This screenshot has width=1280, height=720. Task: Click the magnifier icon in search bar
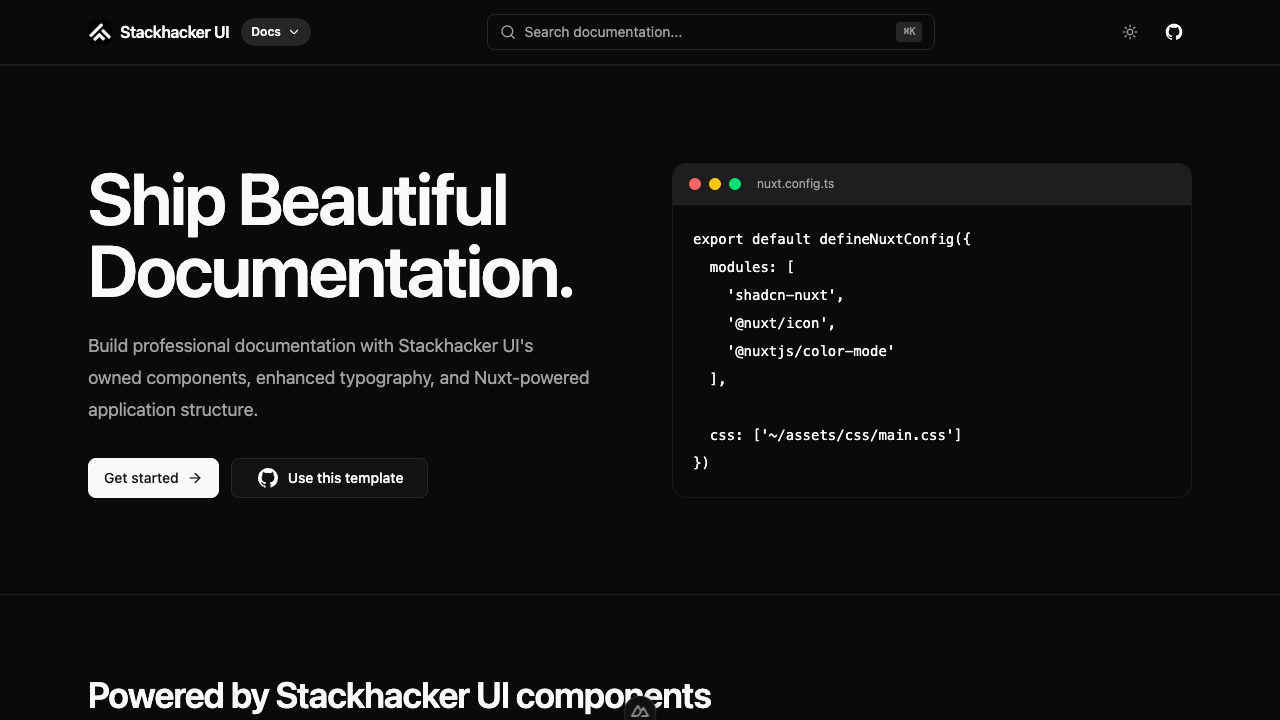pyautogui.click(x=508, y=32)
